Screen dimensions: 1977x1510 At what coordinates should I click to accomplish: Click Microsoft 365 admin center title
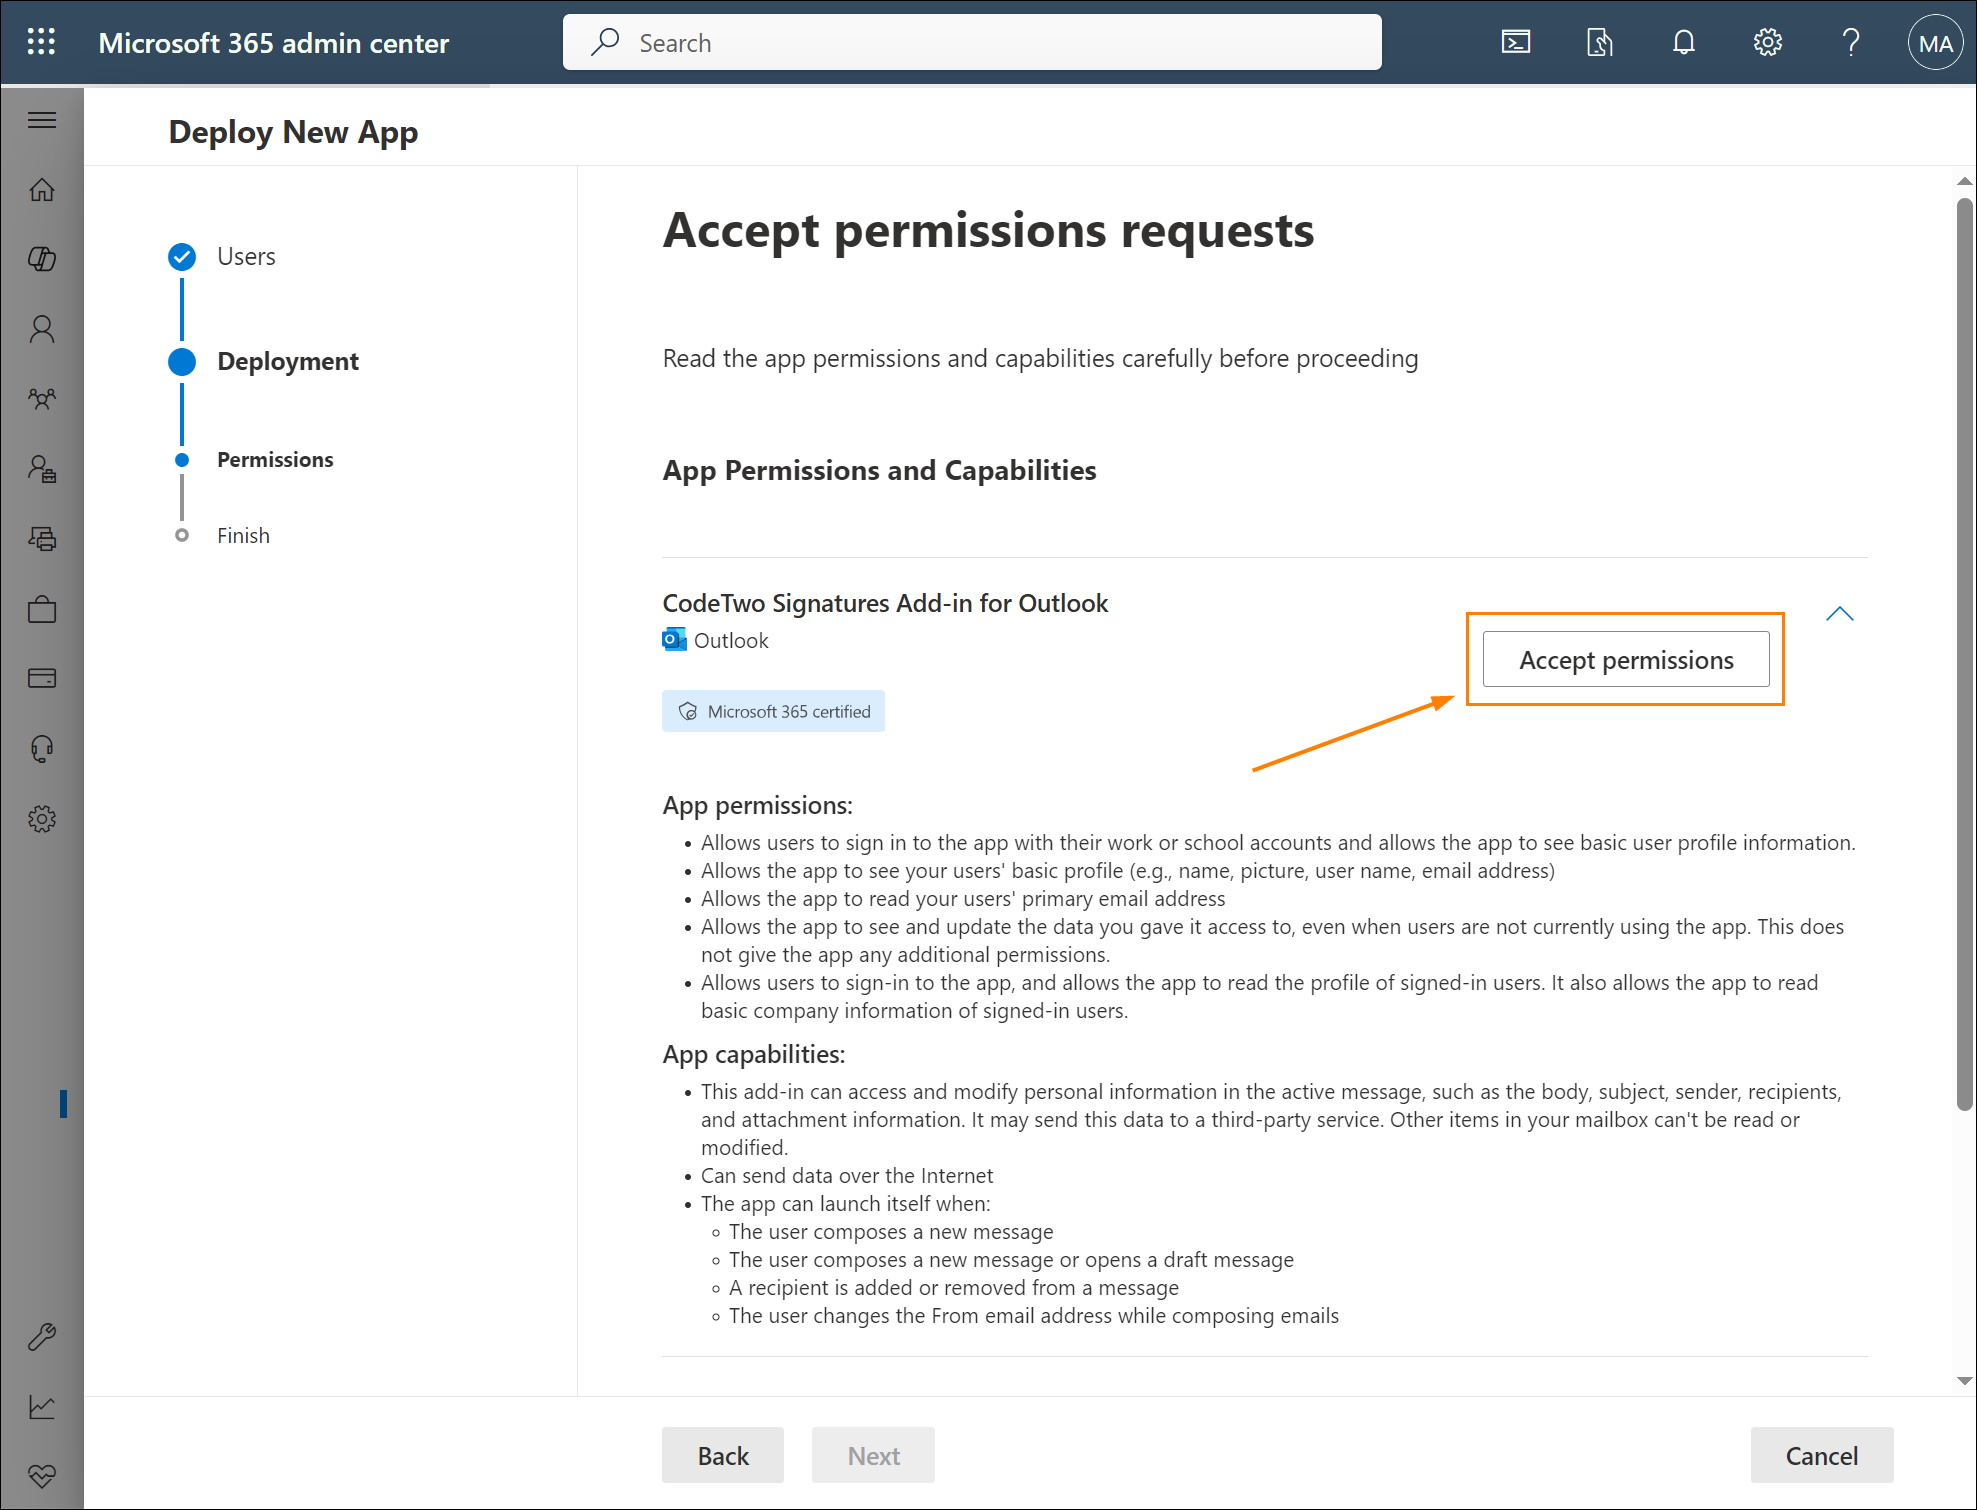[x=274, y=43]
